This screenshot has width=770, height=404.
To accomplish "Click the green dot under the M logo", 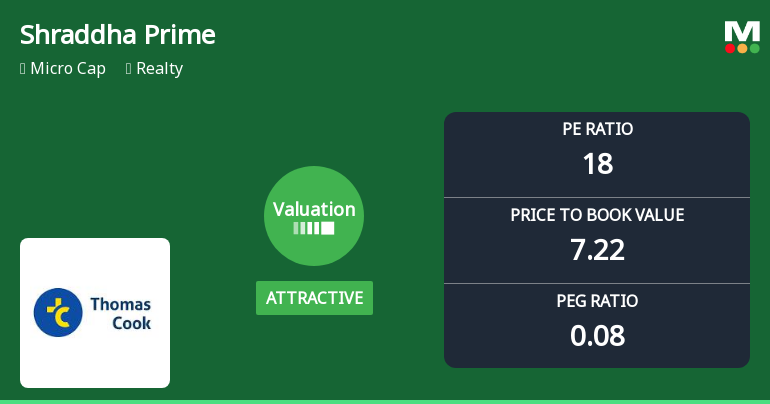I will tap(754, 48).
